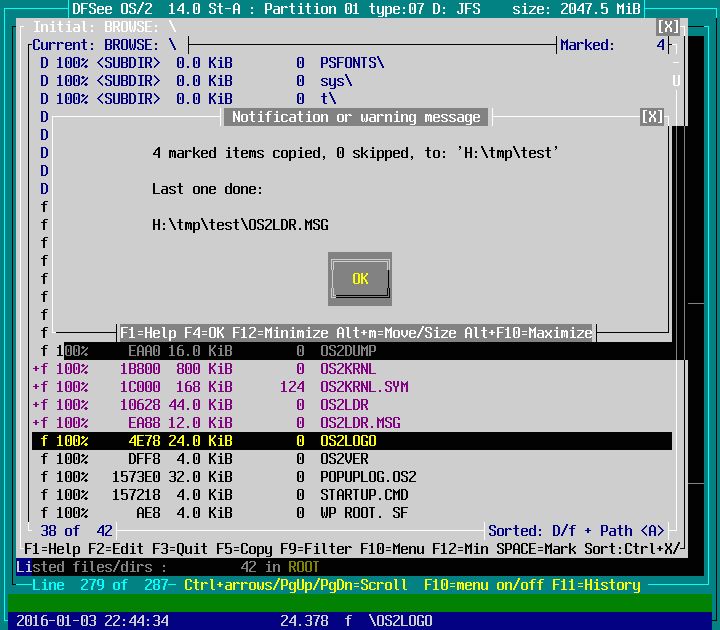The image size is (720, 630).
Task: Open the t subdirectory entry
Action: (x=328, y=99)
